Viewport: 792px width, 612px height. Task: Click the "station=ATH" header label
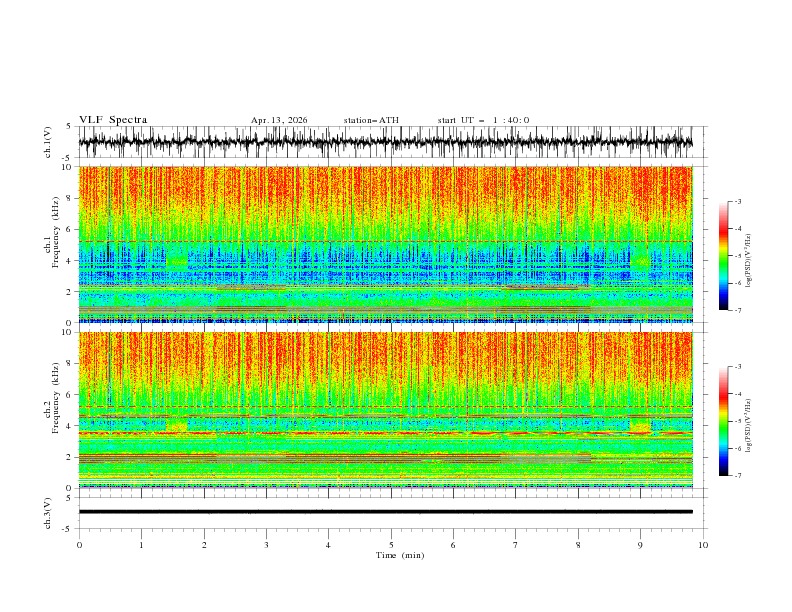[371, 120]
